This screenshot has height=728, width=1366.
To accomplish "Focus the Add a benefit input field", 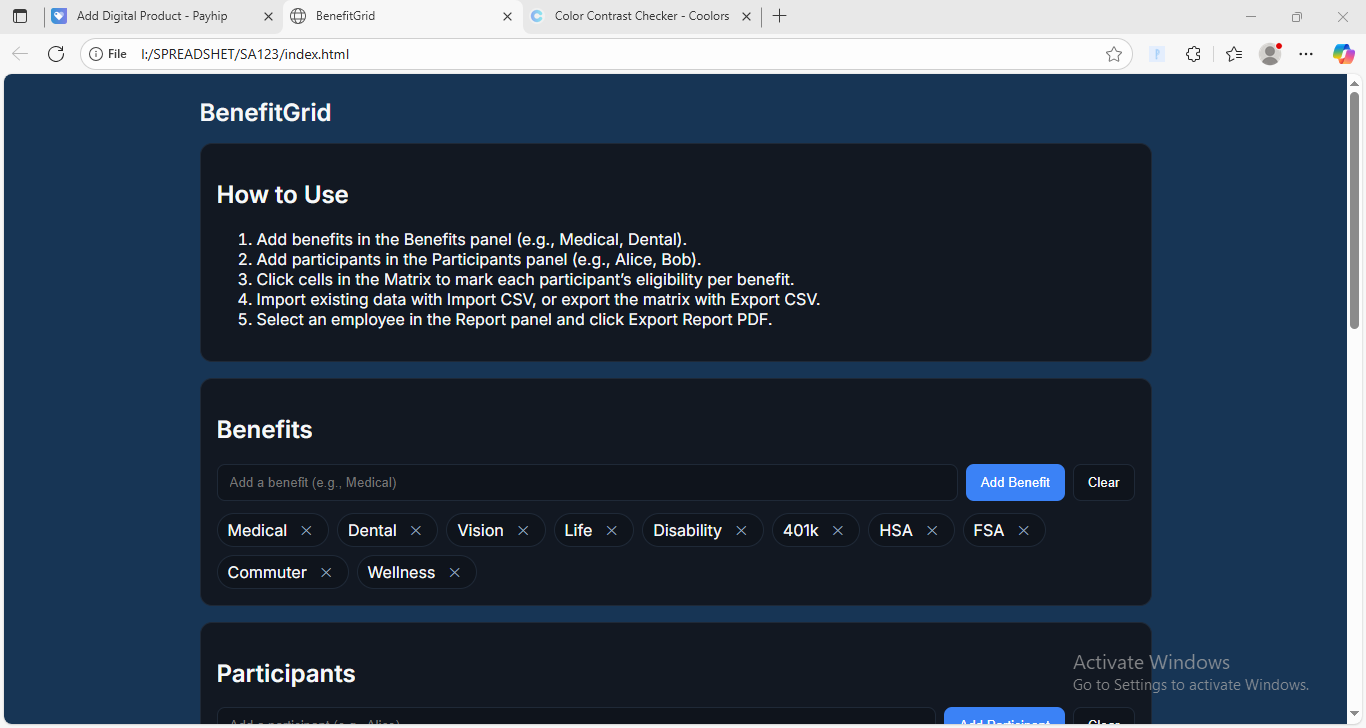I will [587, 483].
